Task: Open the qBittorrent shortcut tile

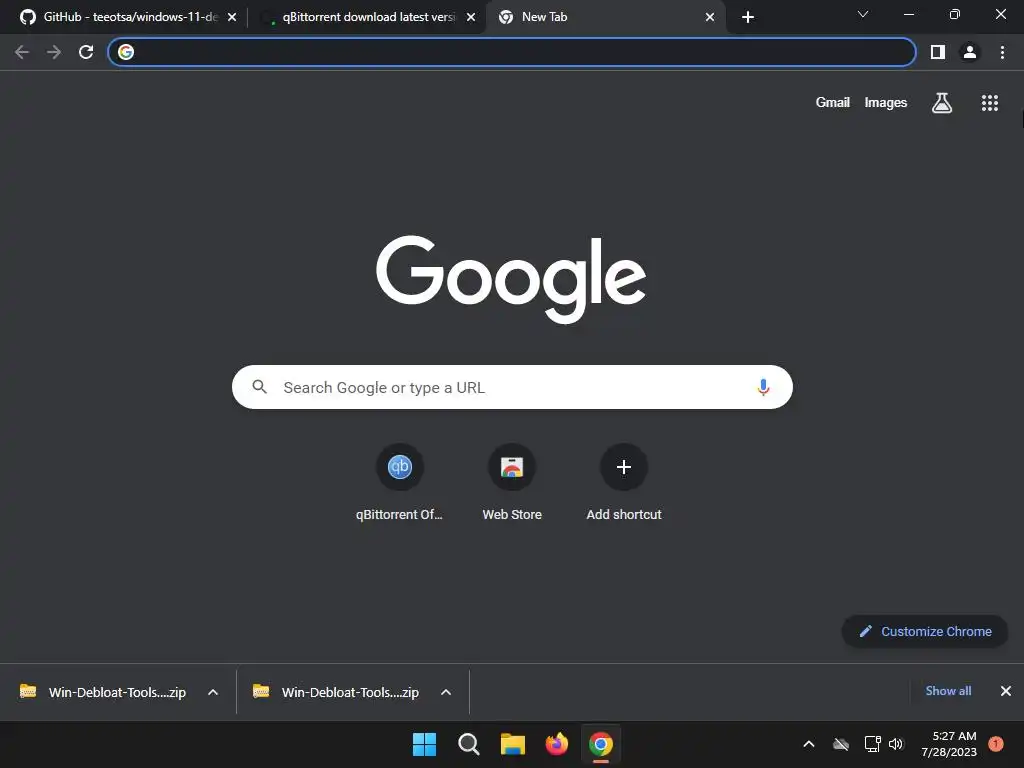Action: 400,483
